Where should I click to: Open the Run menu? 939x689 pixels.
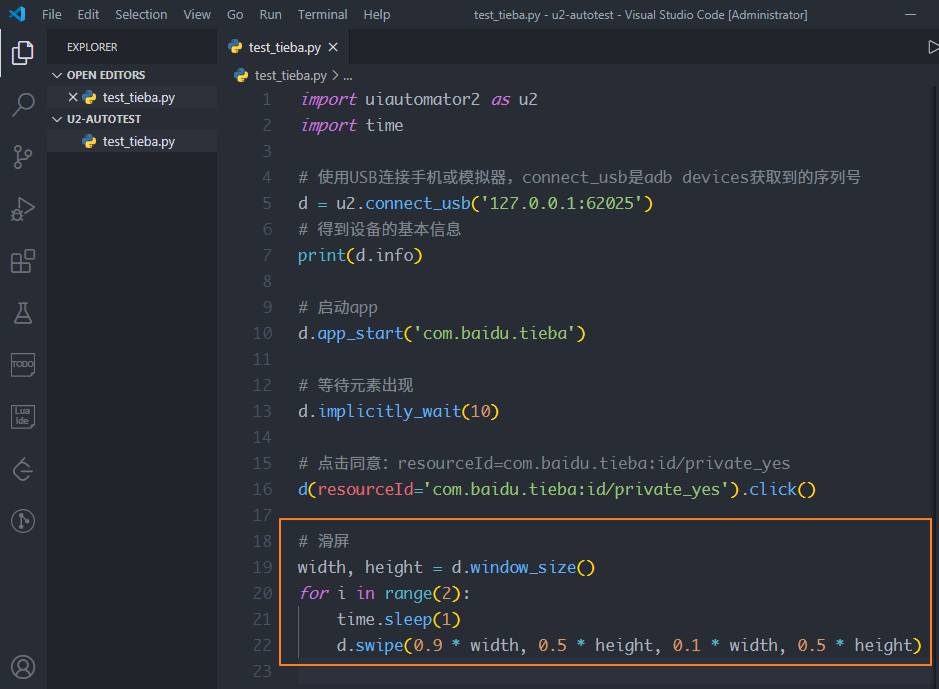pyautogui.click(x=270, y=14)
